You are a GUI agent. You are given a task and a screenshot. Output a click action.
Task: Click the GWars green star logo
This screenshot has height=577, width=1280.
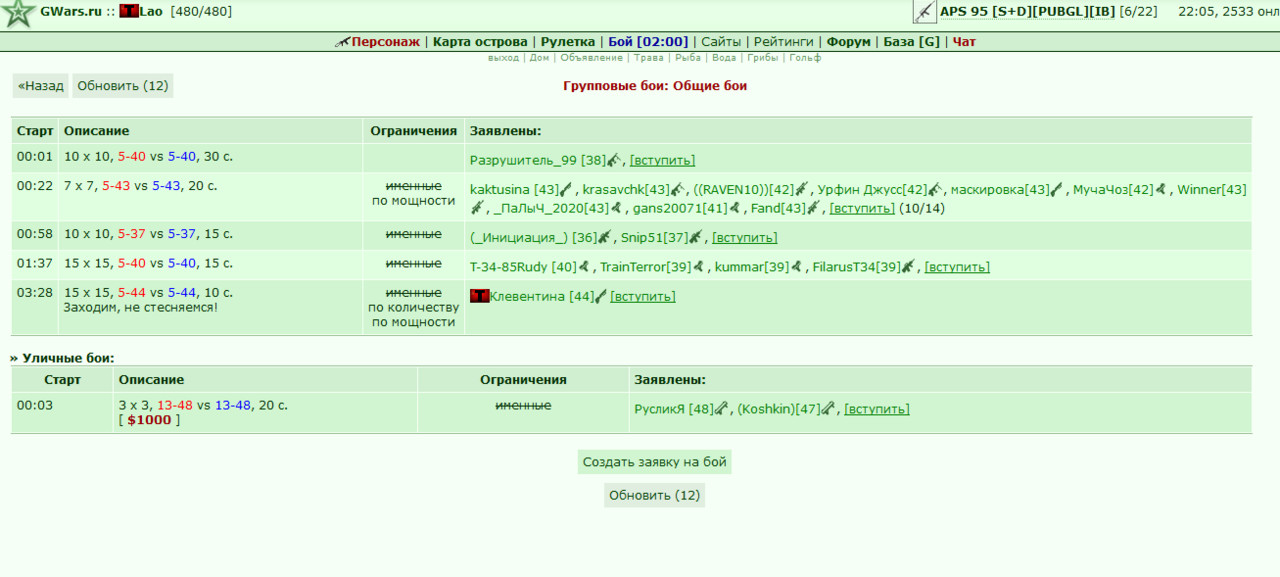(x=18, y=14)
